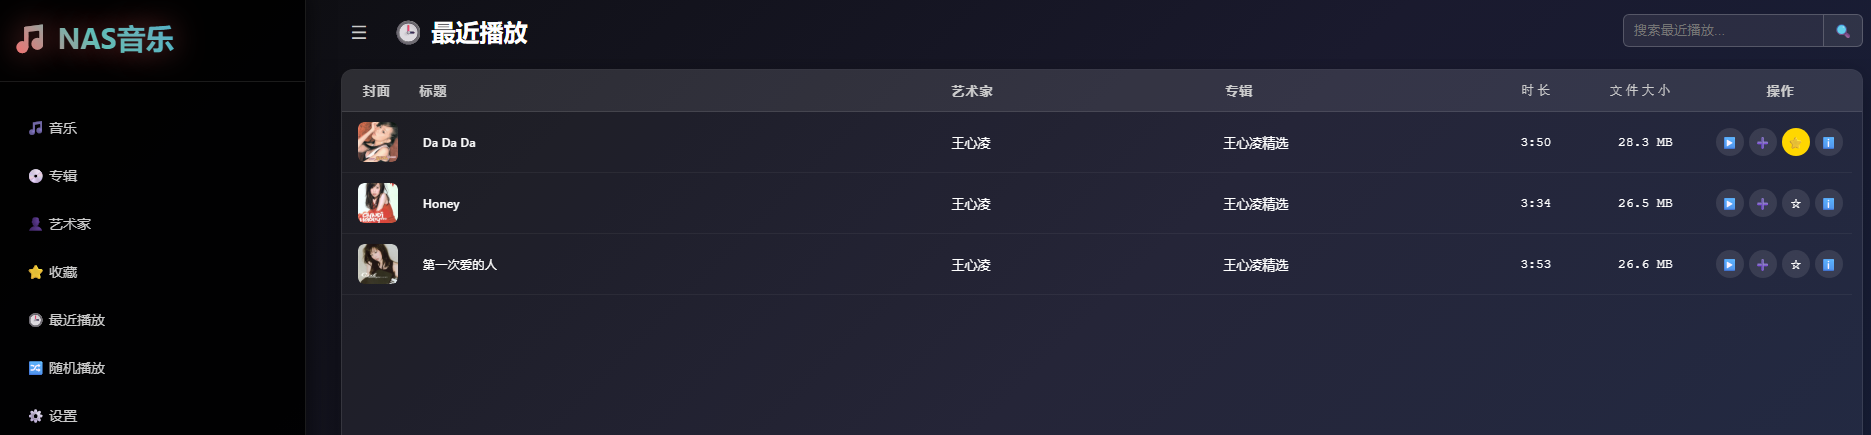Play the song 第一次爱的人
This screenshot has width=1871, height=435.
[x=1729, y=265]
